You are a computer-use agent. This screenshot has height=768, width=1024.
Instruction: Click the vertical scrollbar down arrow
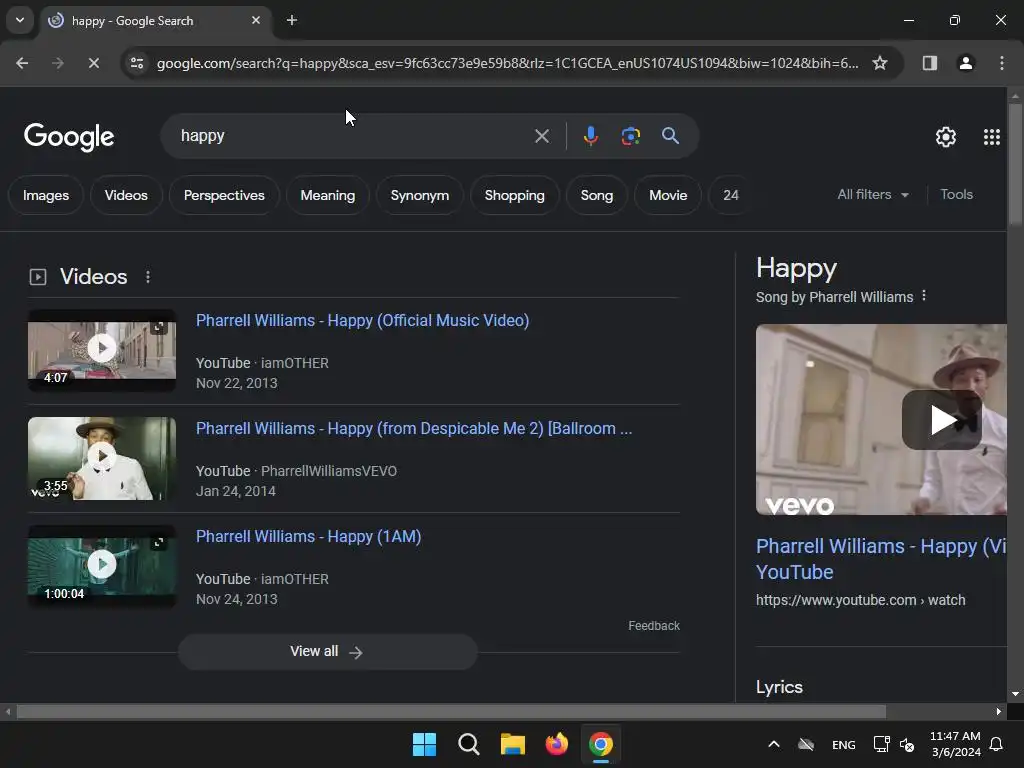pyautogui.click(x=1015, y=694)
